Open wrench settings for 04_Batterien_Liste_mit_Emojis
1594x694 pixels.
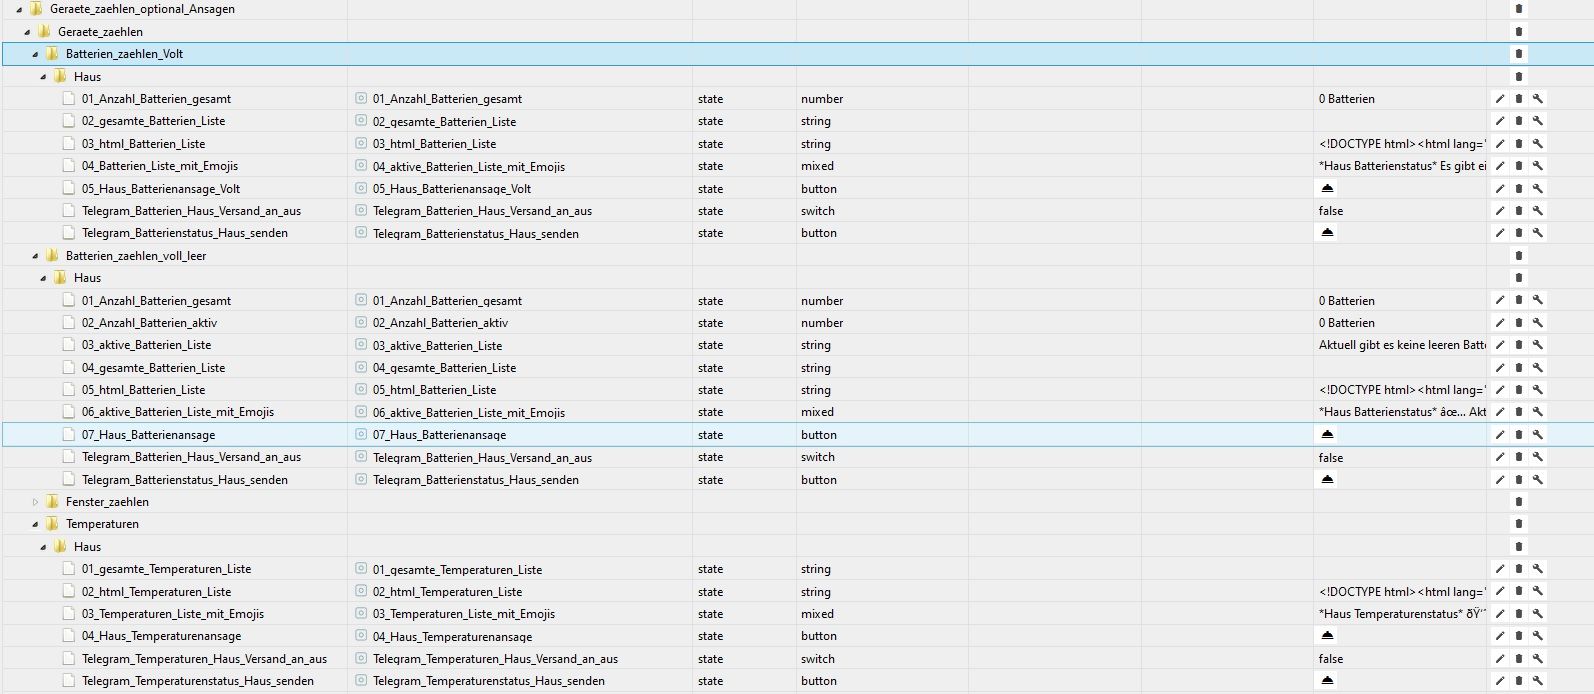tap(1538, 166)
